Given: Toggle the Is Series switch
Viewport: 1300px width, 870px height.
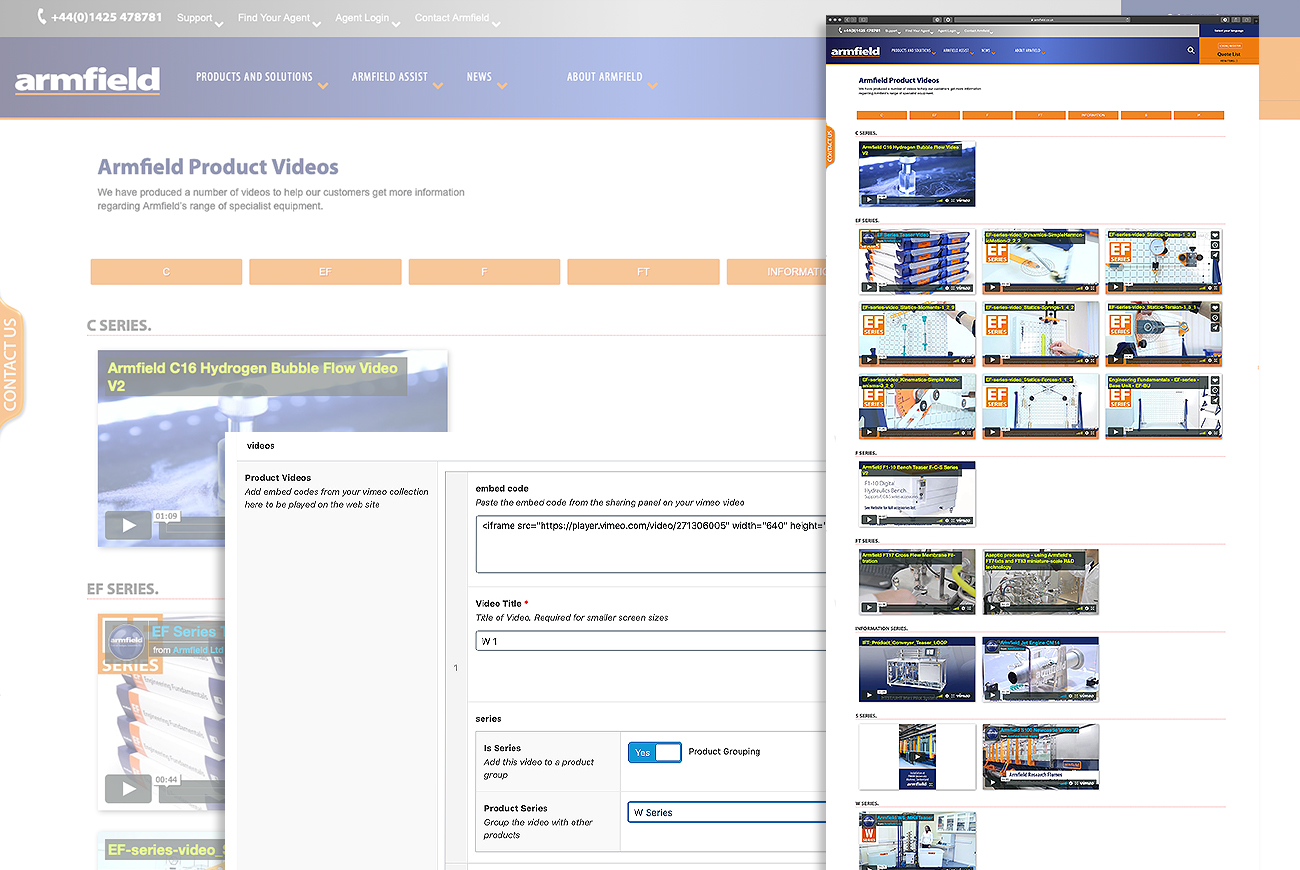Looking at the screenshot, I should coord(655,752).
